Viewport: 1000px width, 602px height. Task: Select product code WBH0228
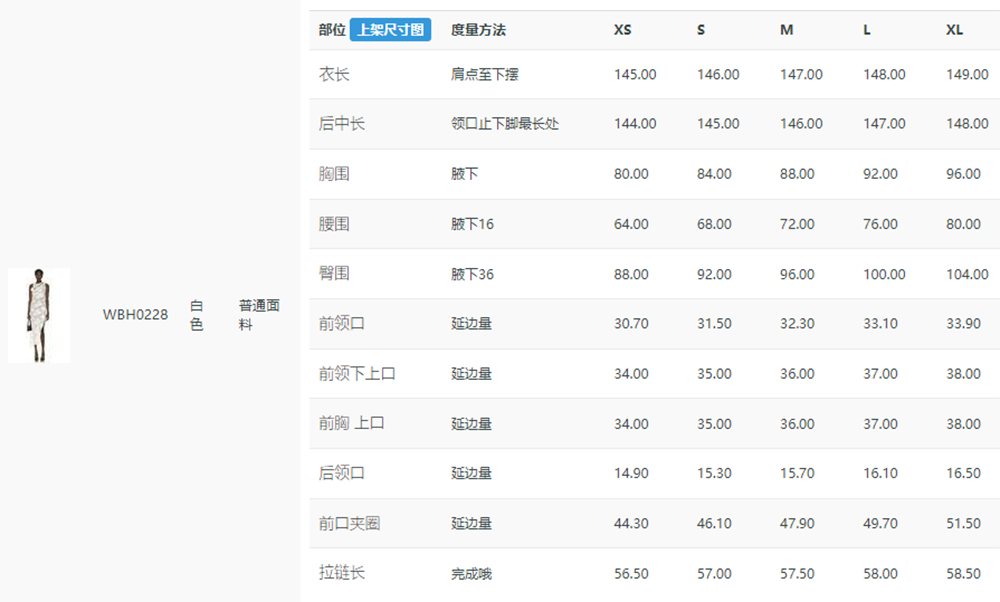135,314
